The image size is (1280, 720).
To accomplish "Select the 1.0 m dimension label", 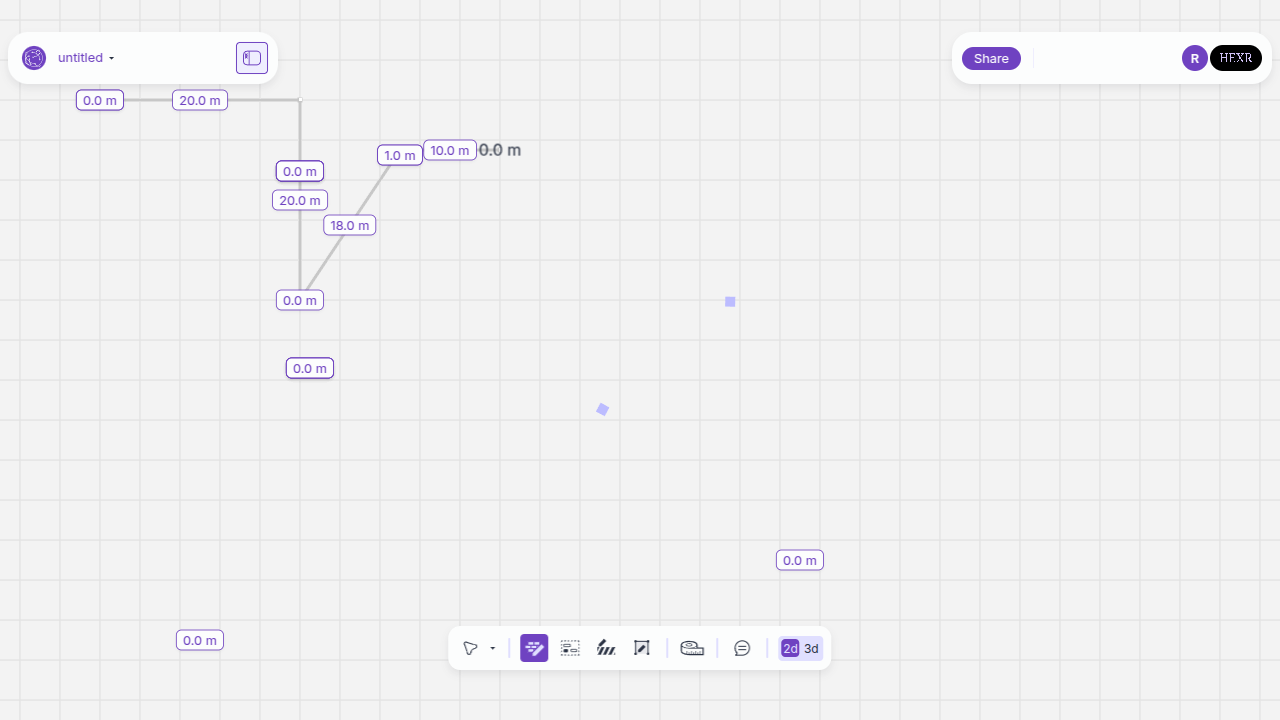I will tap(400, 155).
